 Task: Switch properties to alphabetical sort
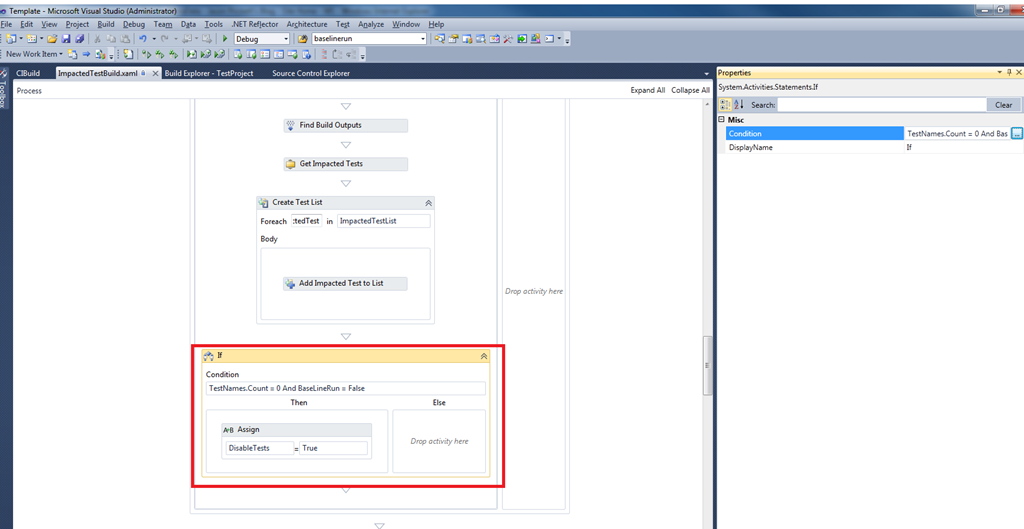pos(739,104)
